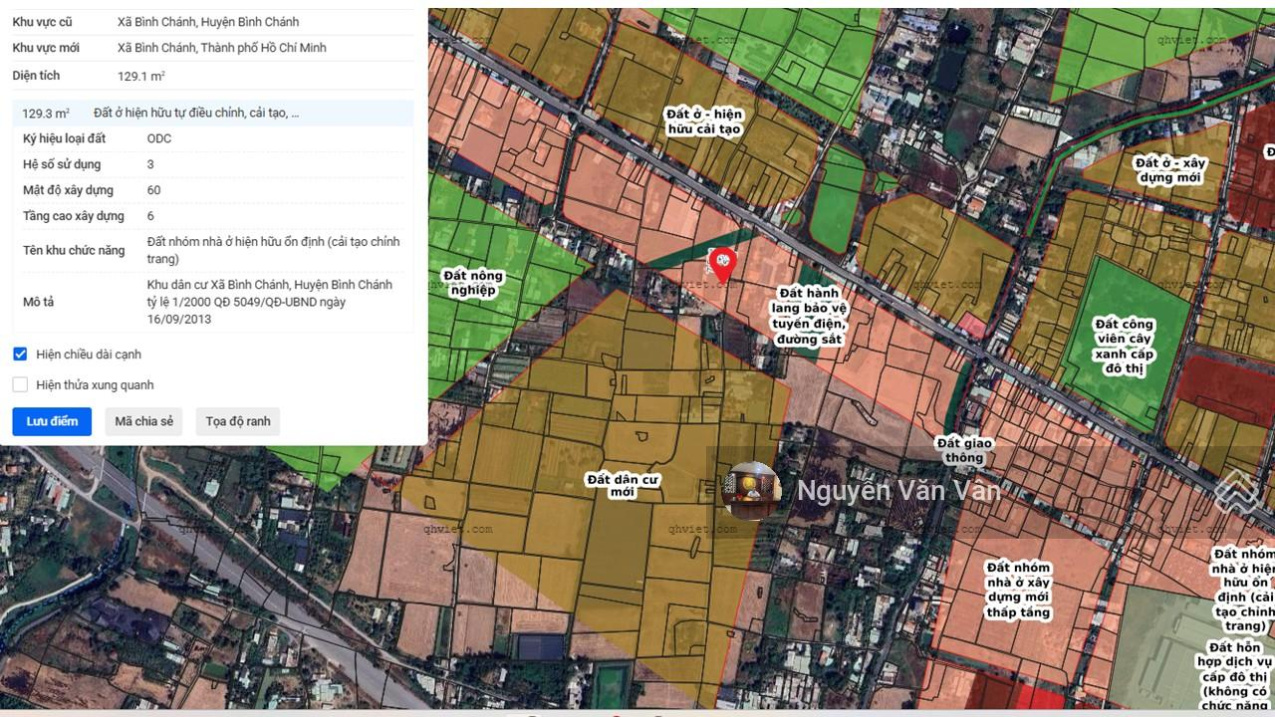Enable Hiện thửa xung quanh checkbox
Screen dimensions: 1275x717
pos(20,385)
